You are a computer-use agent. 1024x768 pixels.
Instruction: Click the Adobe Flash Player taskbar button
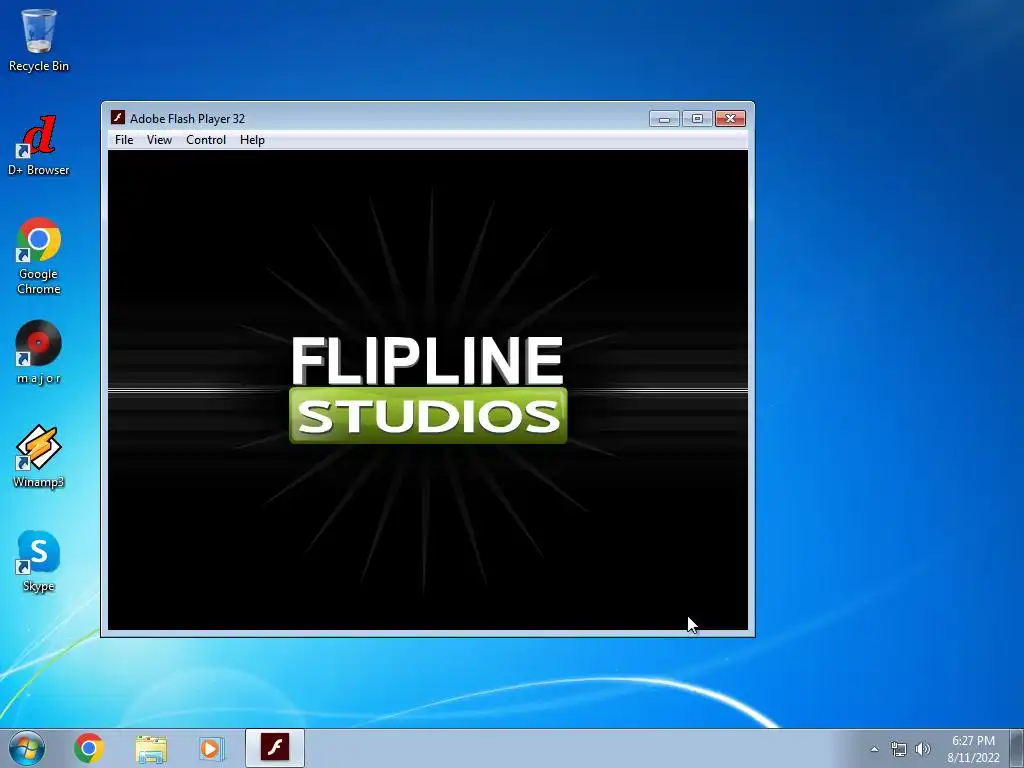coord(275,748)
